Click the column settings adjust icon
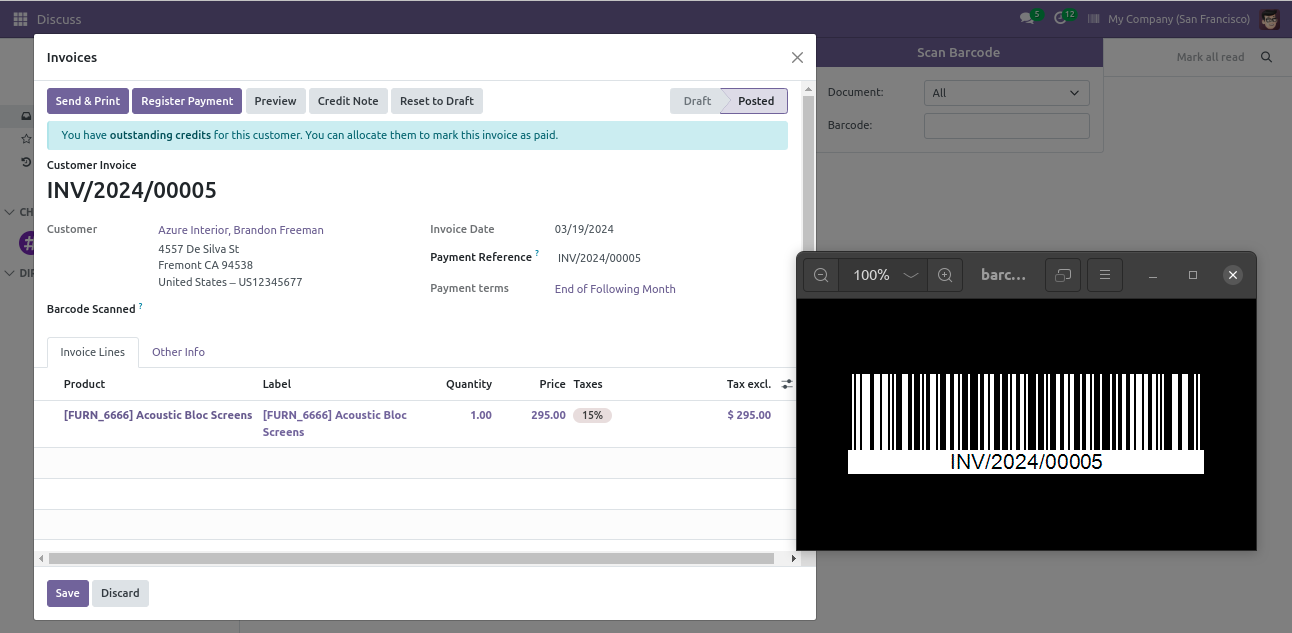 [x=787, y=384]
